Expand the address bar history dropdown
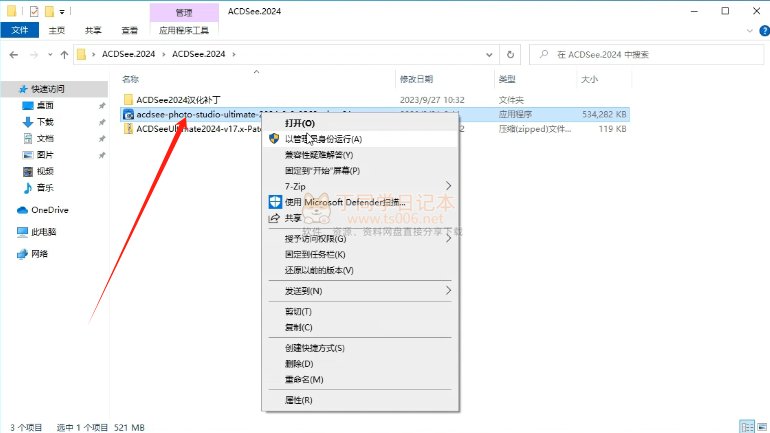The width and height of the screenshot is (770, 433). pyautogui.click(x=489, y=54)
